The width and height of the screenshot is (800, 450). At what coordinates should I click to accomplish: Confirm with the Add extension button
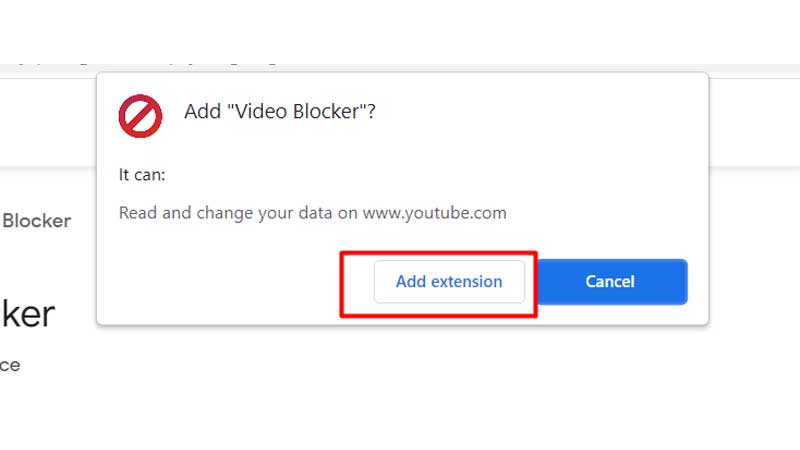click(x=449, y=282)
